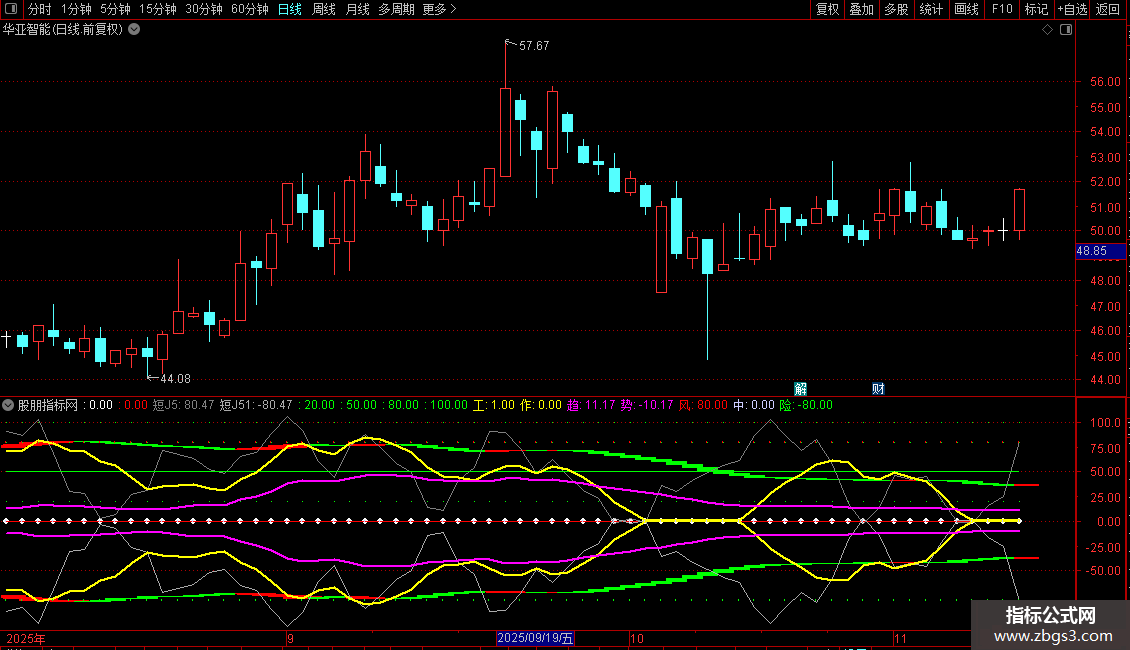Switch to 分时 intraday view
The height and width of the screenshot is (650, 1130).
click(39, 9)
